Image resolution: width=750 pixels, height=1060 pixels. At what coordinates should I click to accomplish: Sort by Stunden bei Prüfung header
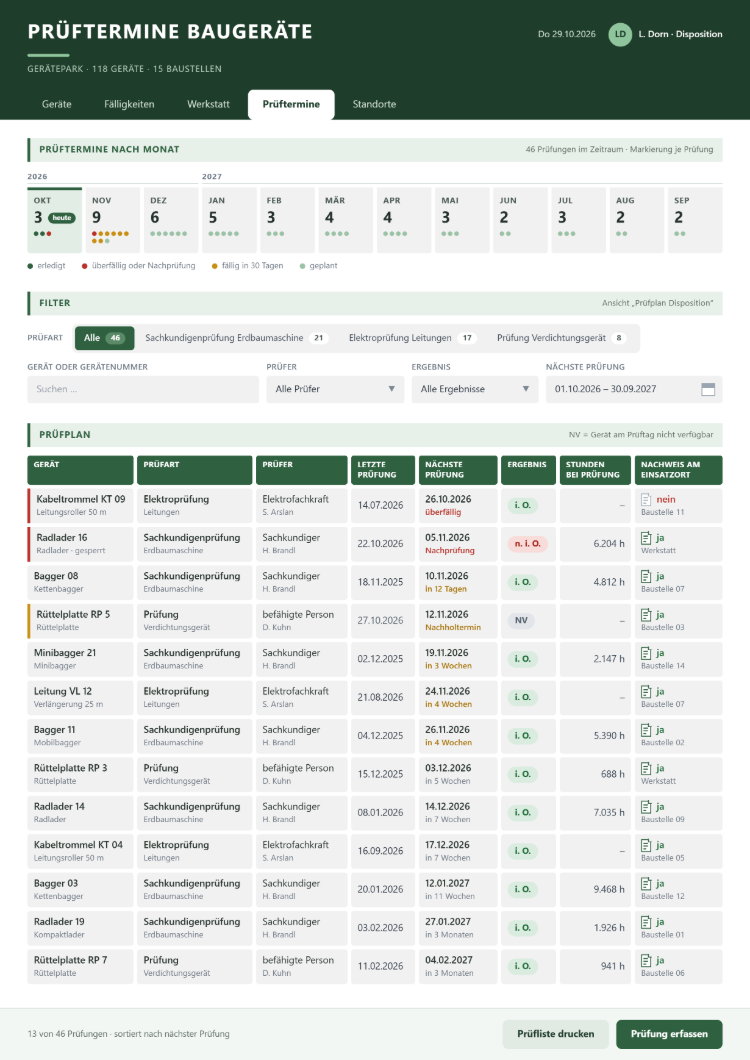[595, 470]
